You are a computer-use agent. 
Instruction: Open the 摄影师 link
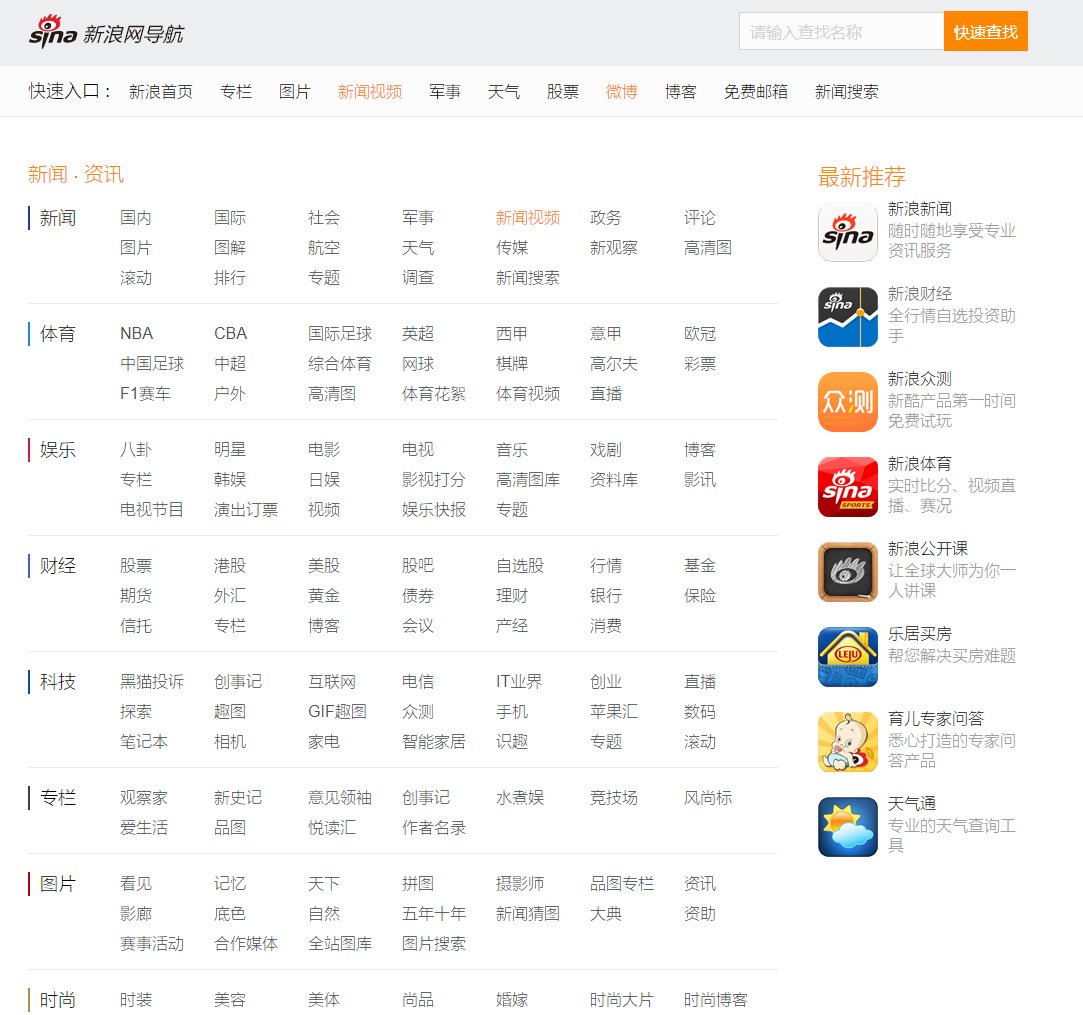click(x=519, y=884)
